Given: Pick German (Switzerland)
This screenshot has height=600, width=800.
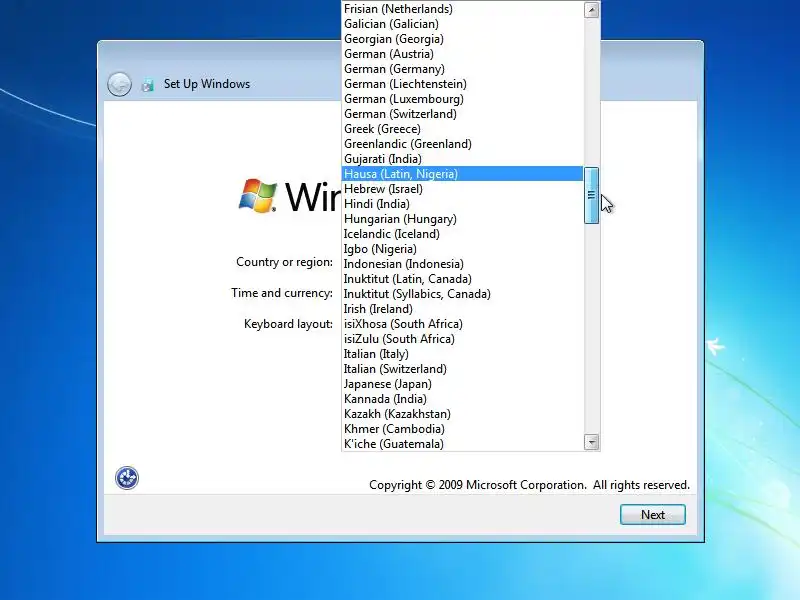Looking at the screenshot, I should (x=462, y=114).
